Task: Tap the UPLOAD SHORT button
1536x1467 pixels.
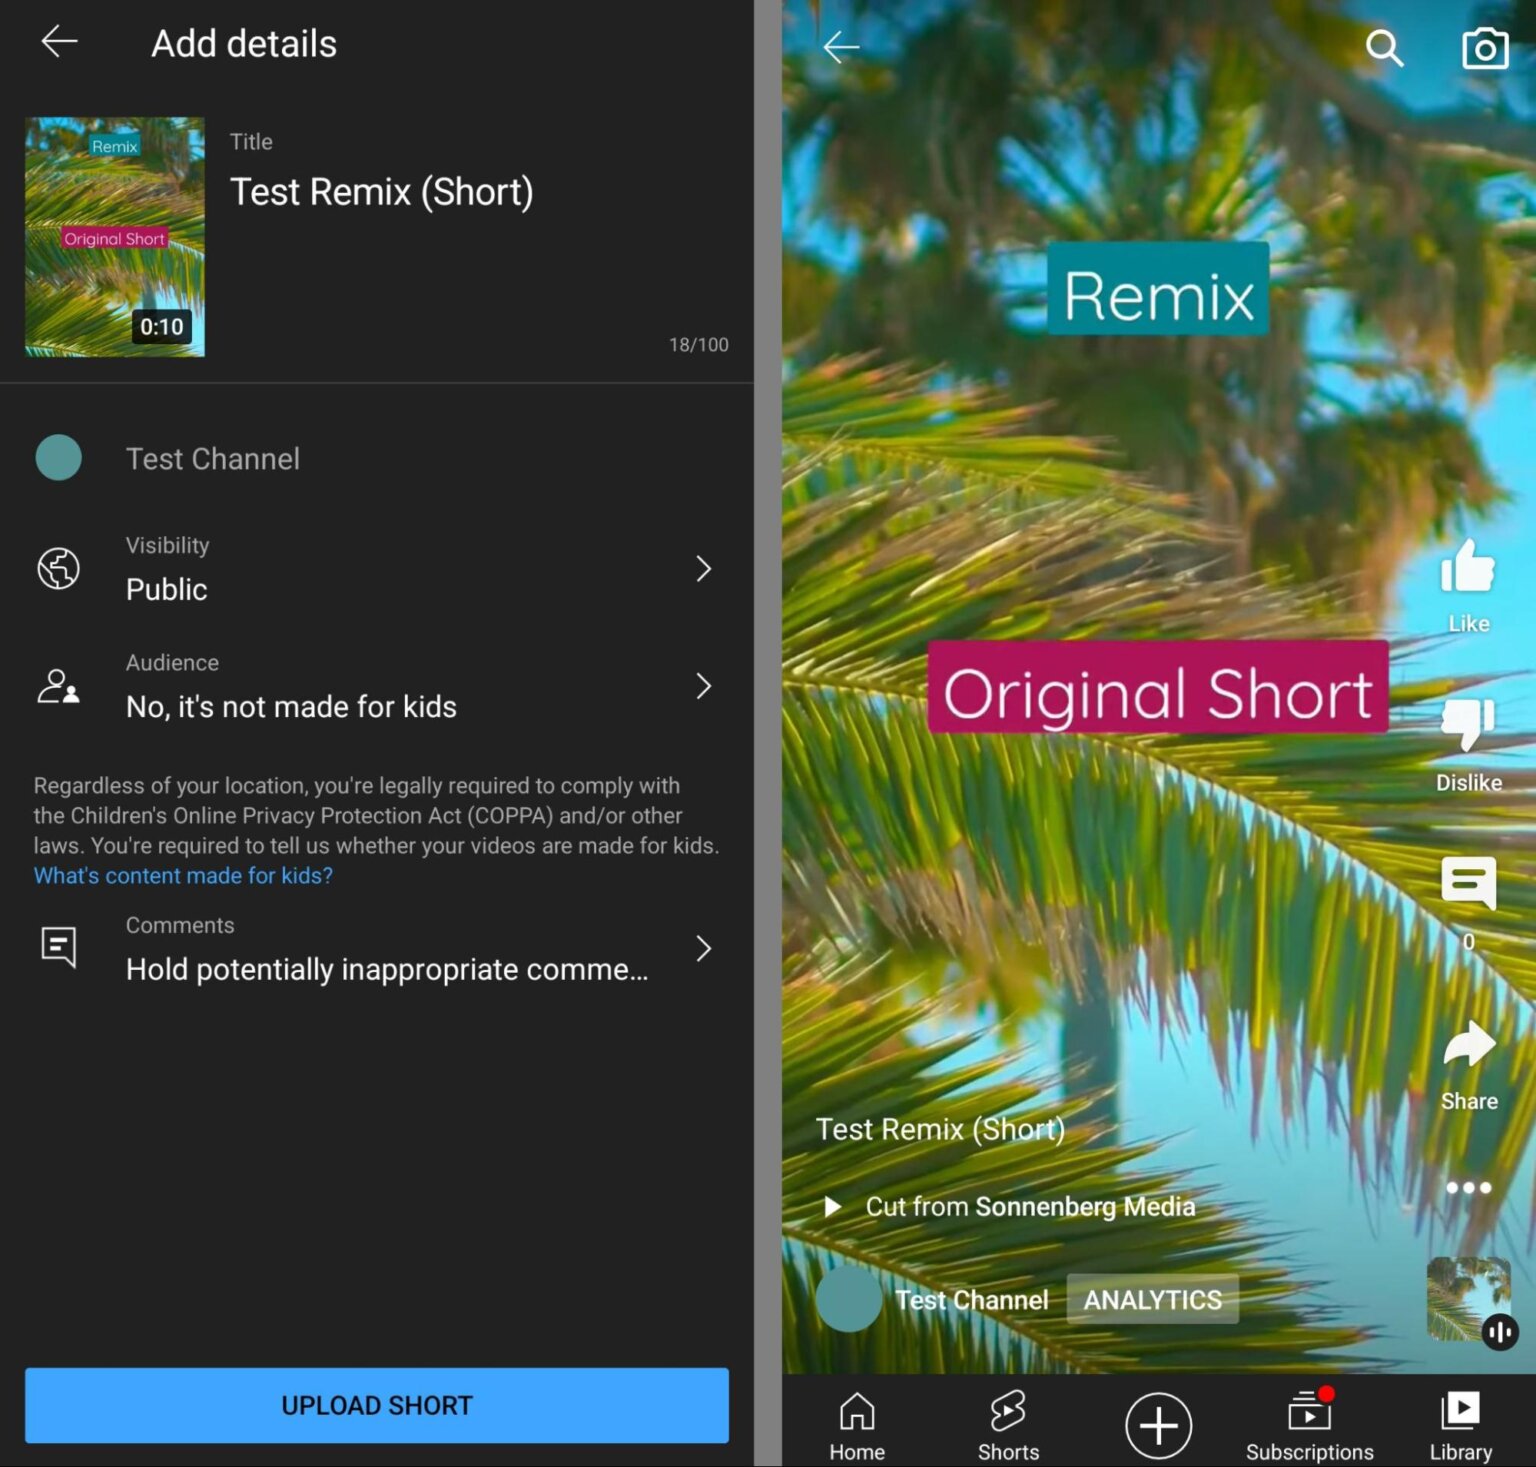Action: pyautogui.click(x=376, y=1405)
